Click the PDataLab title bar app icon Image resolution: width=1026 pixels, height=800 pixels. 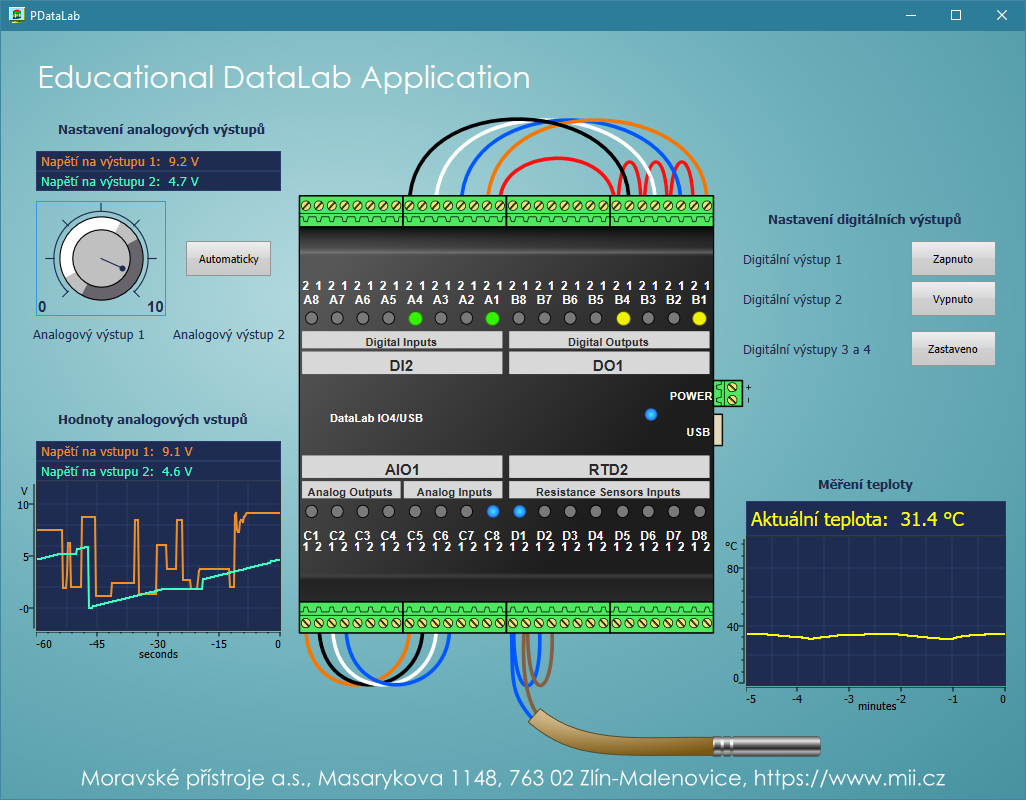17,15
